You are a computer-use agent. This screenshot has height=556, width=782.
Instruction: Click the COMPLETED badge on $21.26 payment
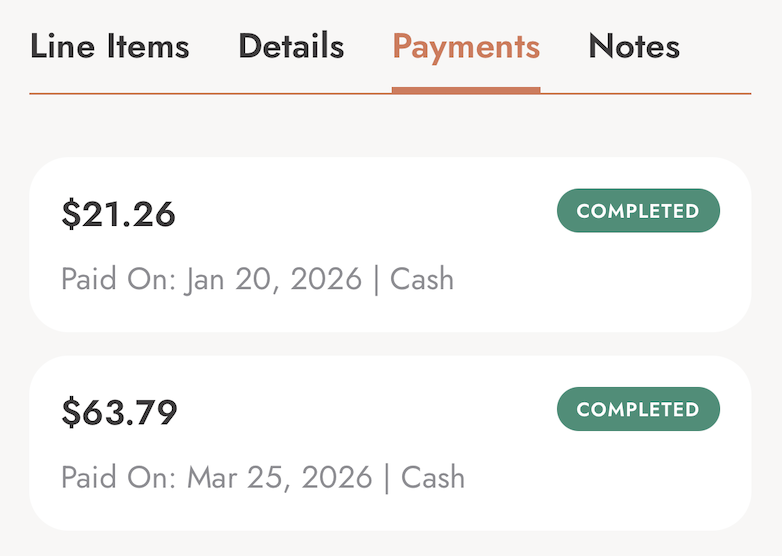click(x=638, y=211)
